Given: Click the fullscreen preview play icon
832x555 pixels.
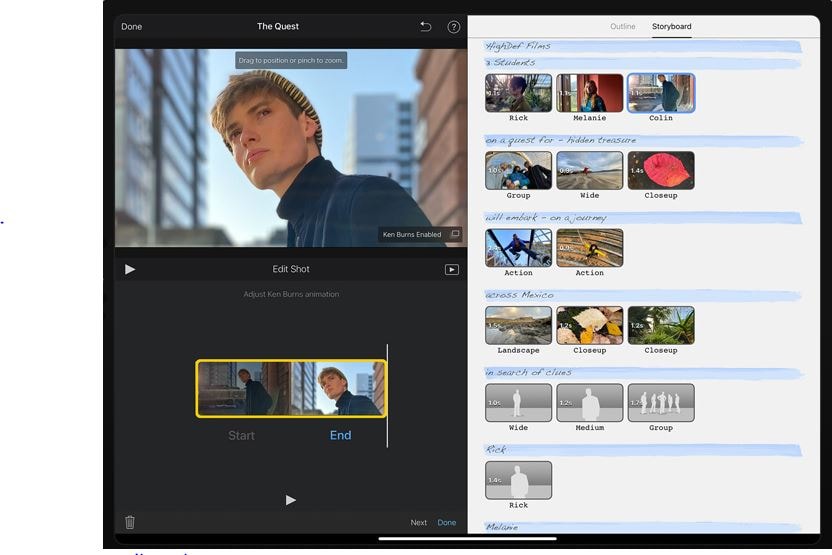Looking at the screenshot, I should tap(452, 270).
